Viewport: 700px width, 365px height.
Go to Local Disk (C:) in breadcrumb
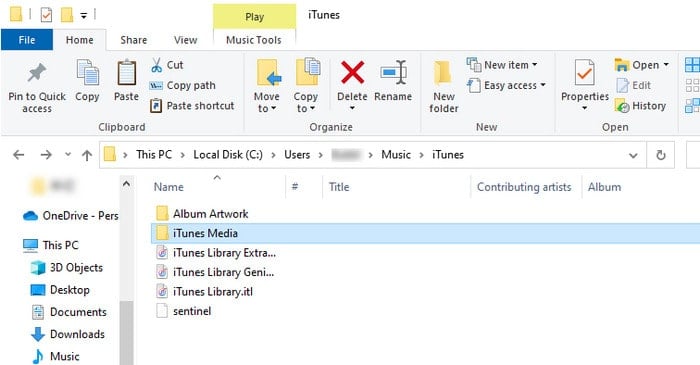point(228,155)
